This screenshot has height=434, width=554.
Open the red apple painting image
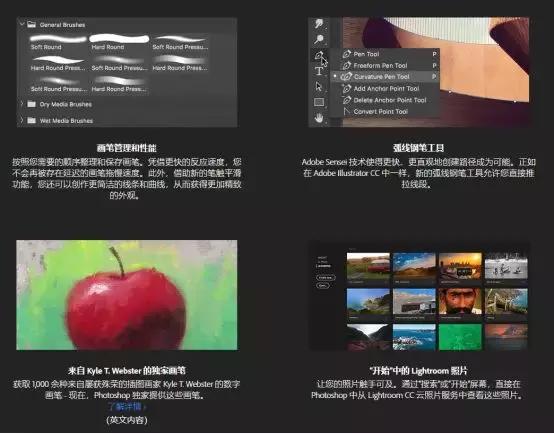[x=127, y=295]
